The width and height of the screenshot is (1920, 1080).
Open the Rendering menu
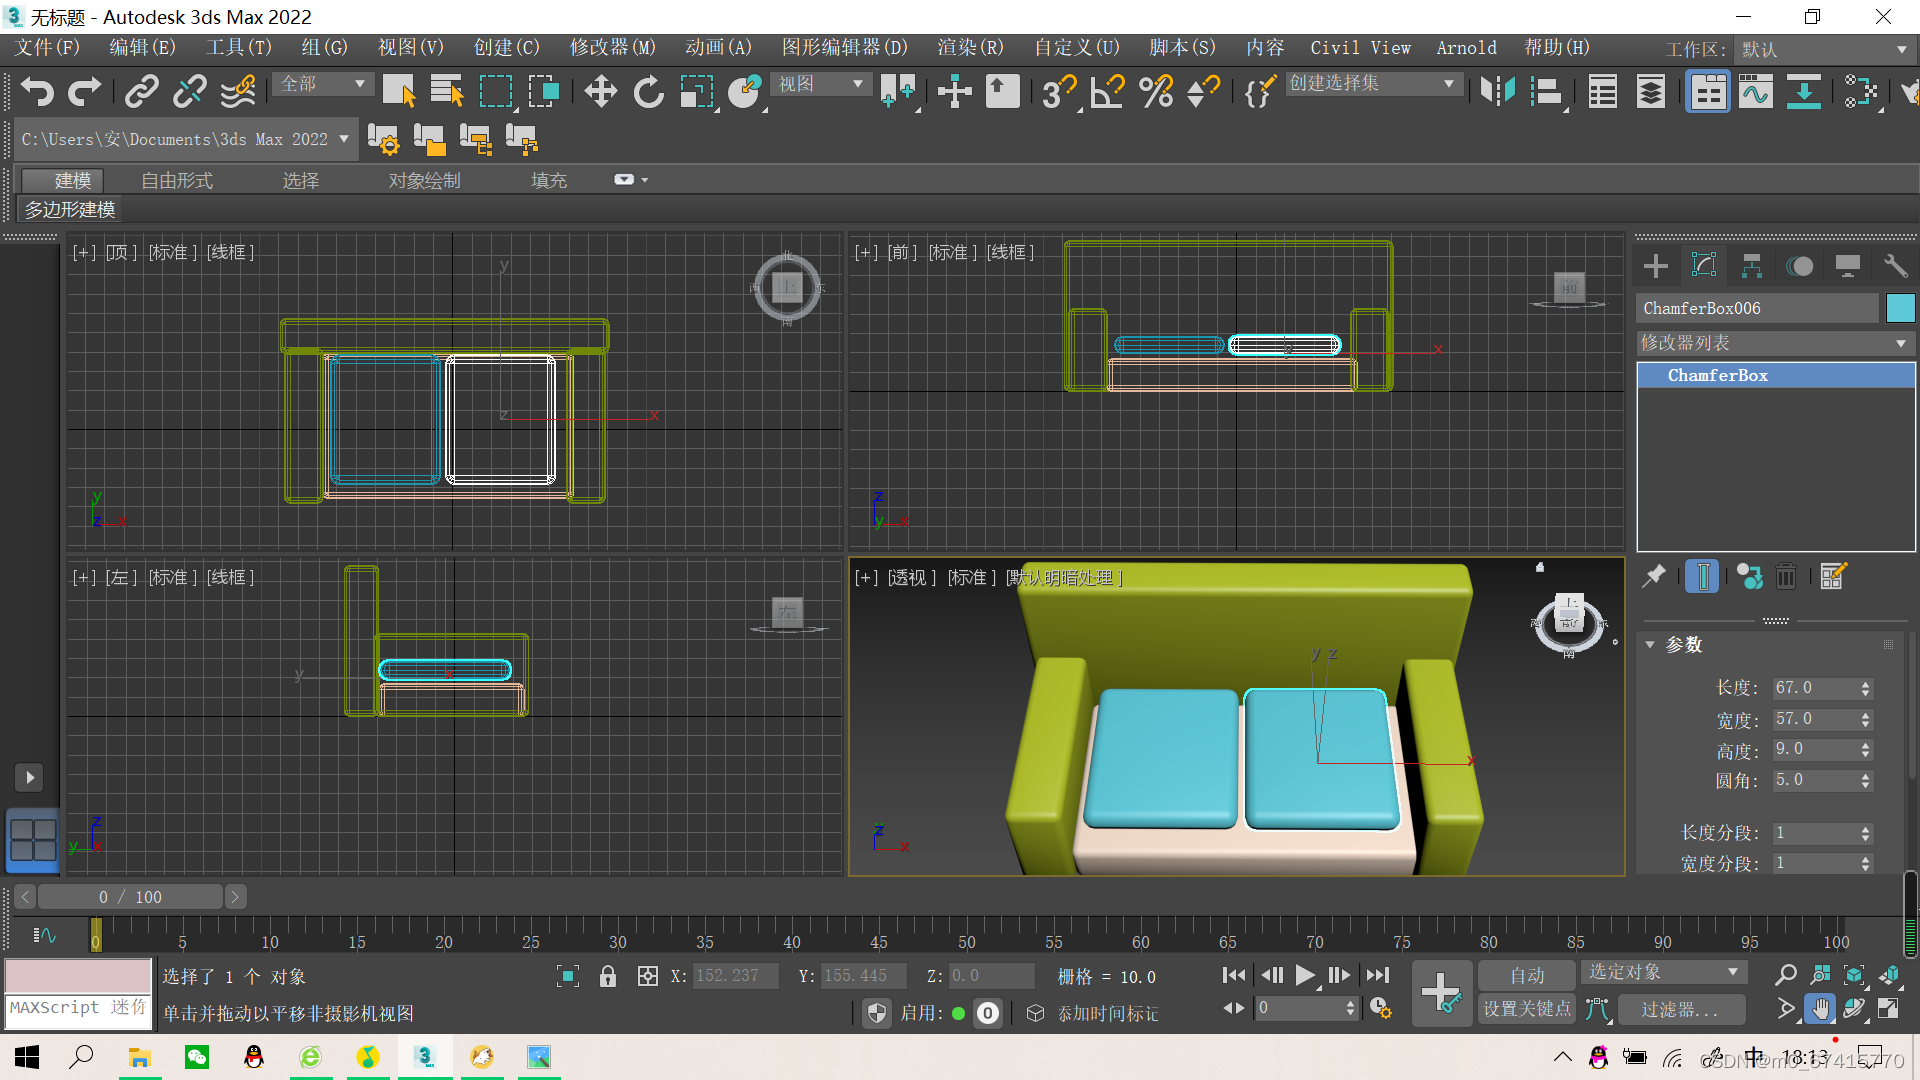pyautogui.click(x=969, y=48)
